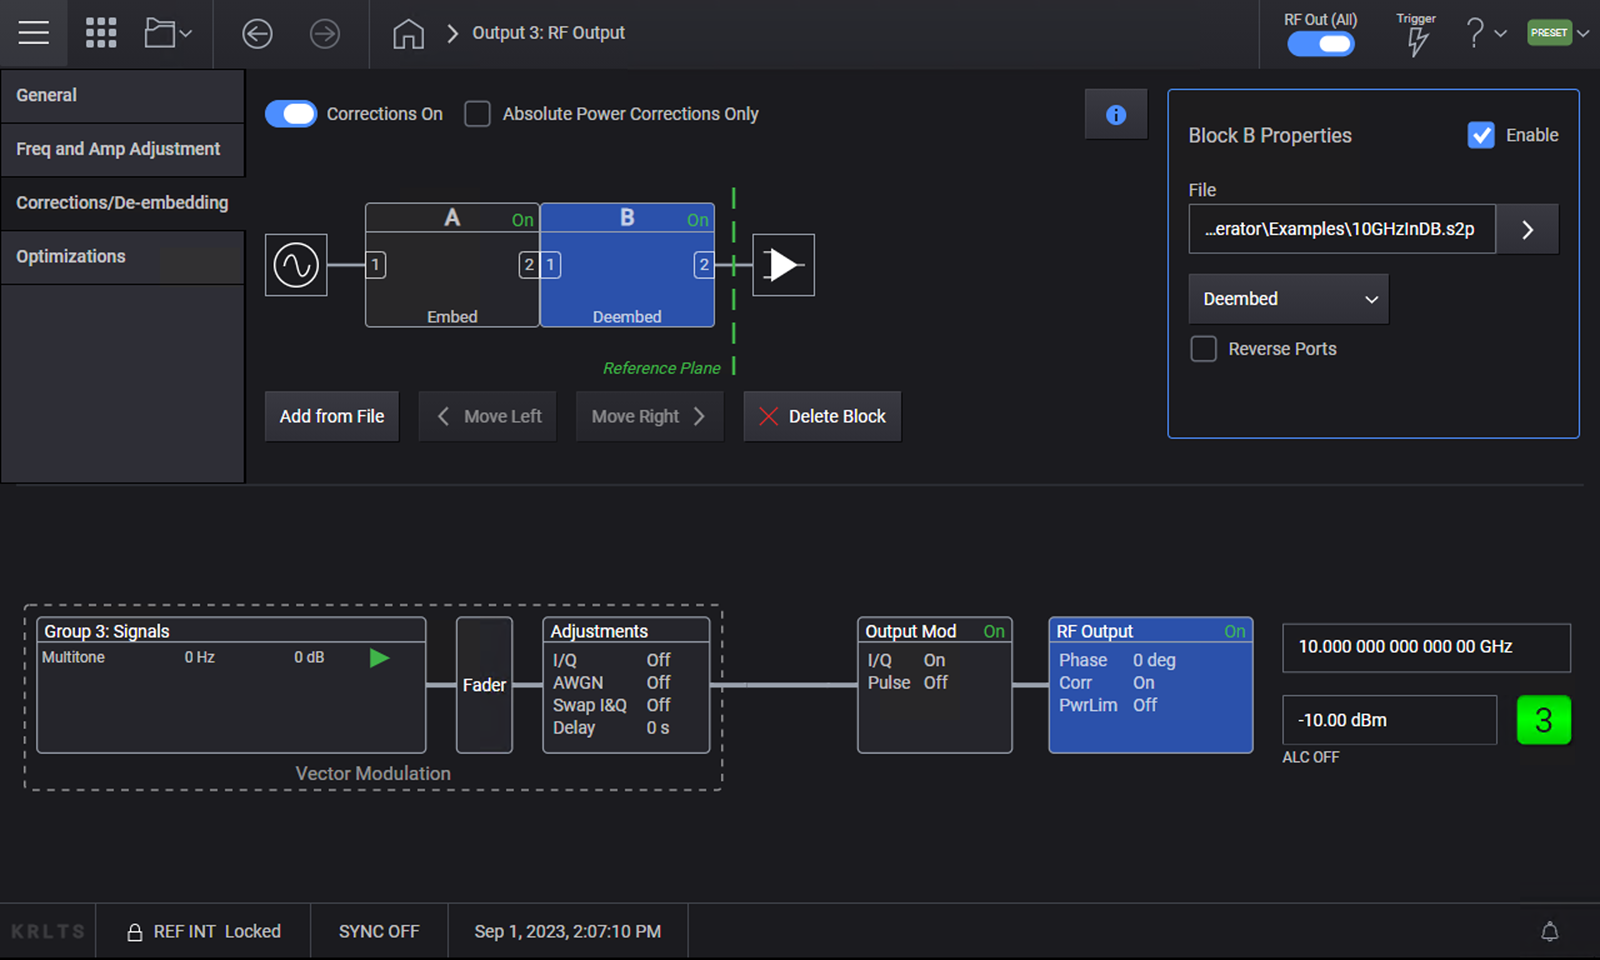This screenshot has height=960, width=1600.
Task: Open the Deembed mode dropdown
Action: pyautogui.click(x=1288, y=298)
